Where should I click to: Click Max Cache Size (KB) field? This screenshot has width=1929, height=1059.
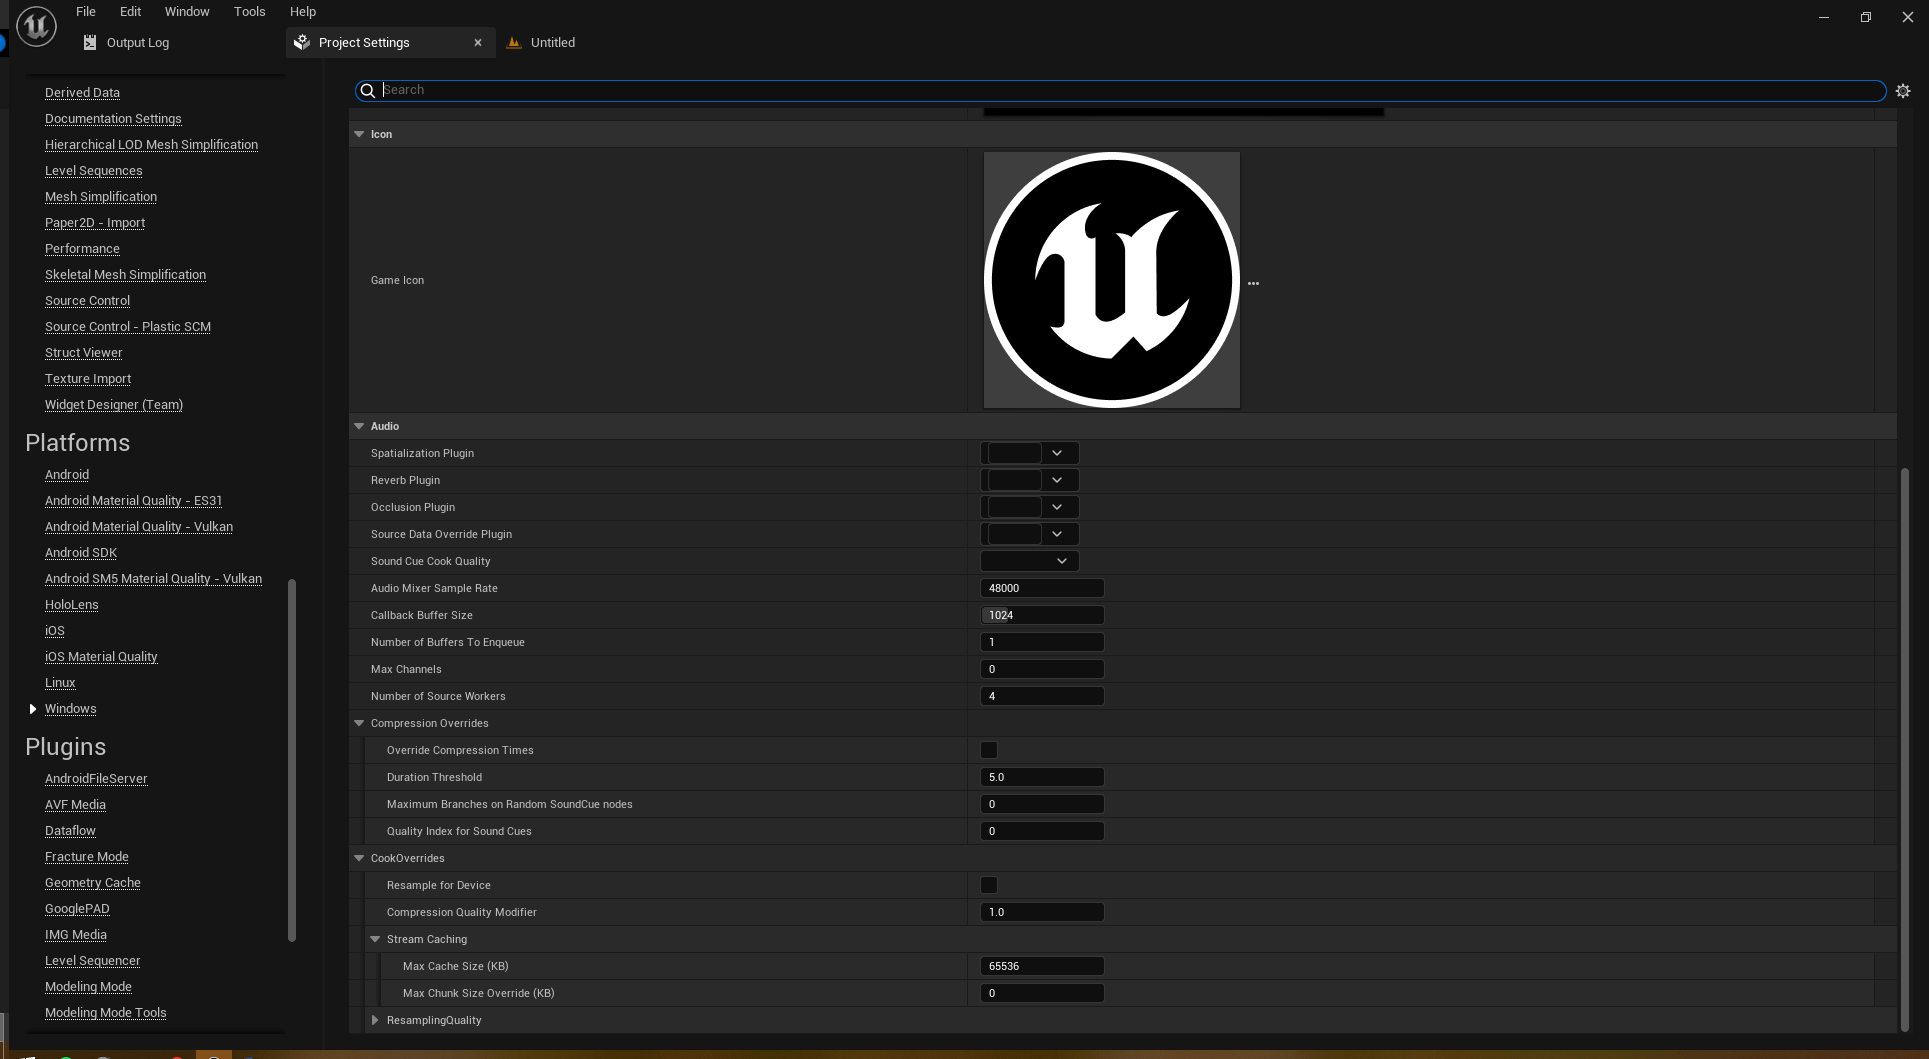click(1042, 966)
